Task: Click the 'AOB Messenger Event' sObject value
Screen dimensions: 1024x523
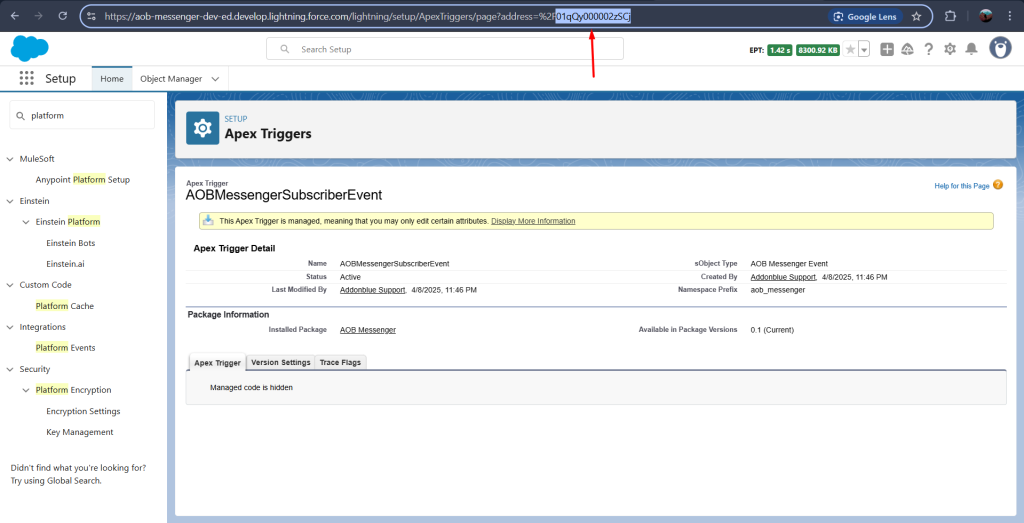Action: tap(789, 264)
